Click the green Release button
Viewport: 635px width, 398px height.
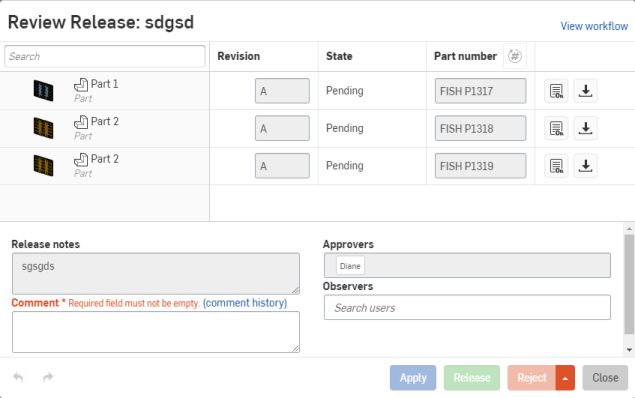pyautogui.click(x=472, y=378)
